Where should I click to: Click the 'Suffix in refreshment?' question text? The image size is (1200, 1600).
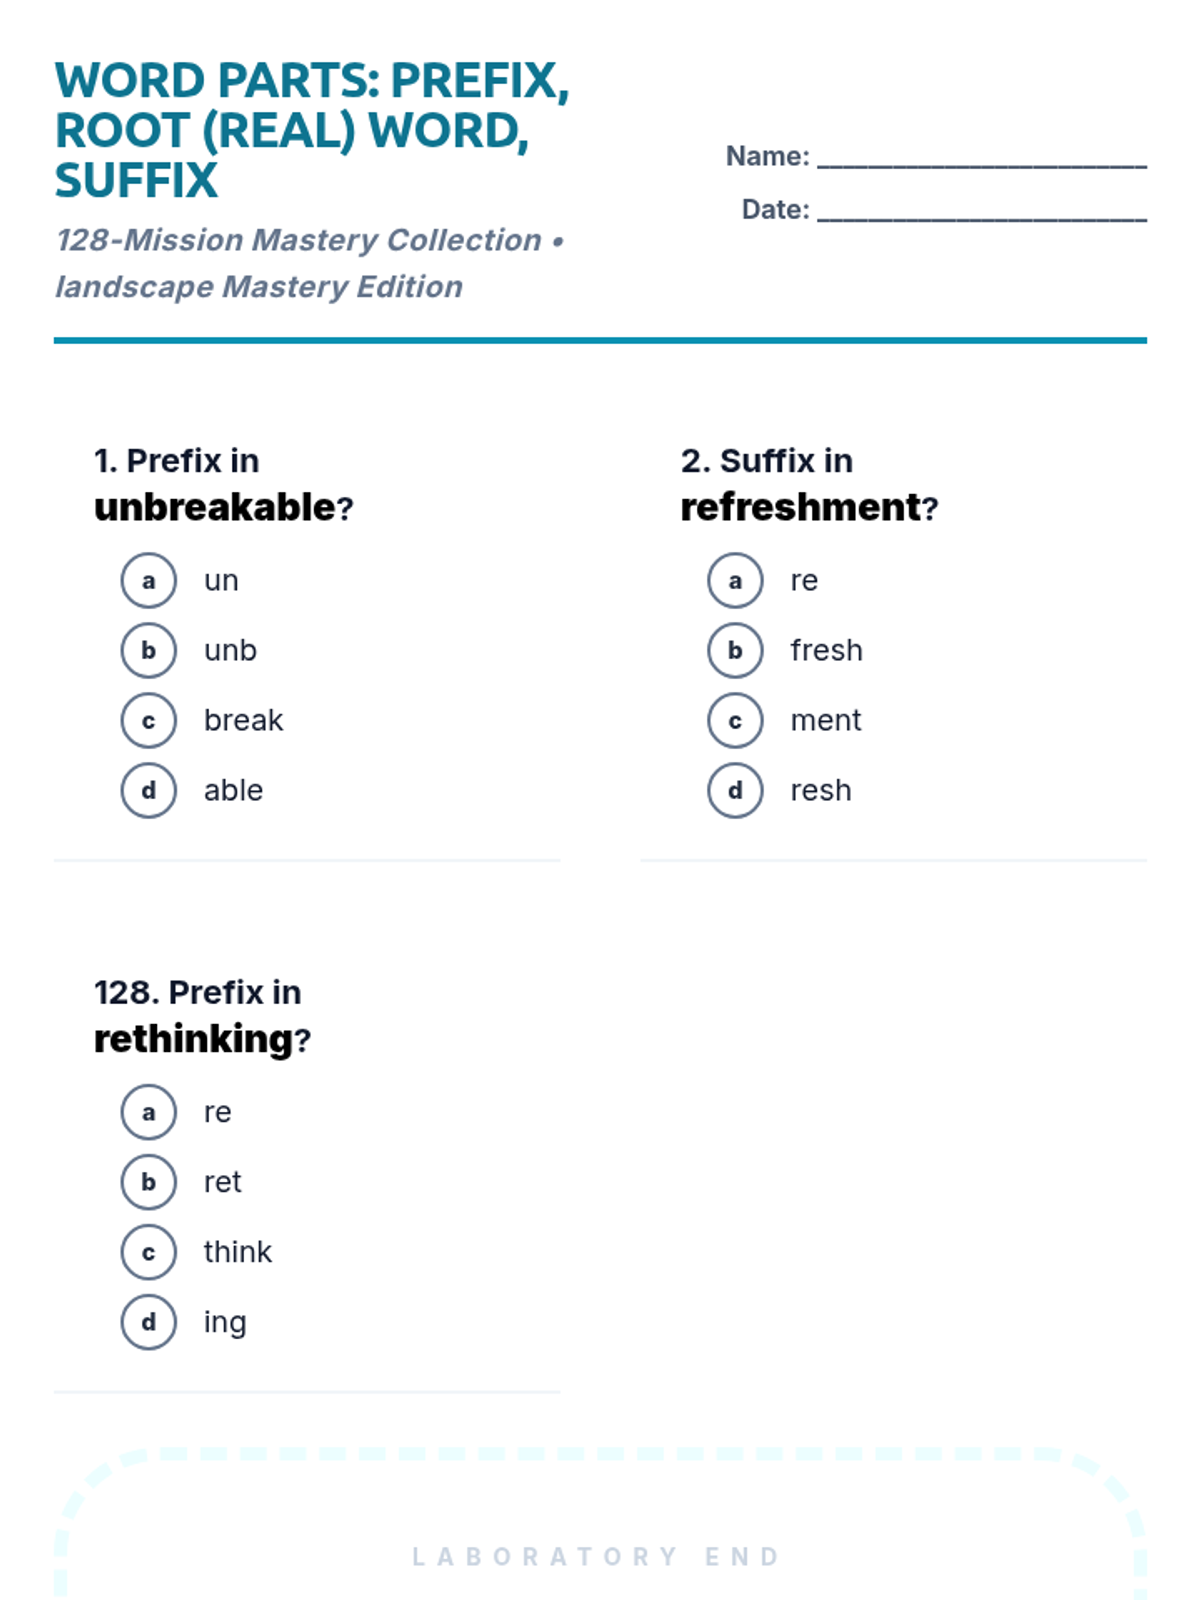coord(809,485)
